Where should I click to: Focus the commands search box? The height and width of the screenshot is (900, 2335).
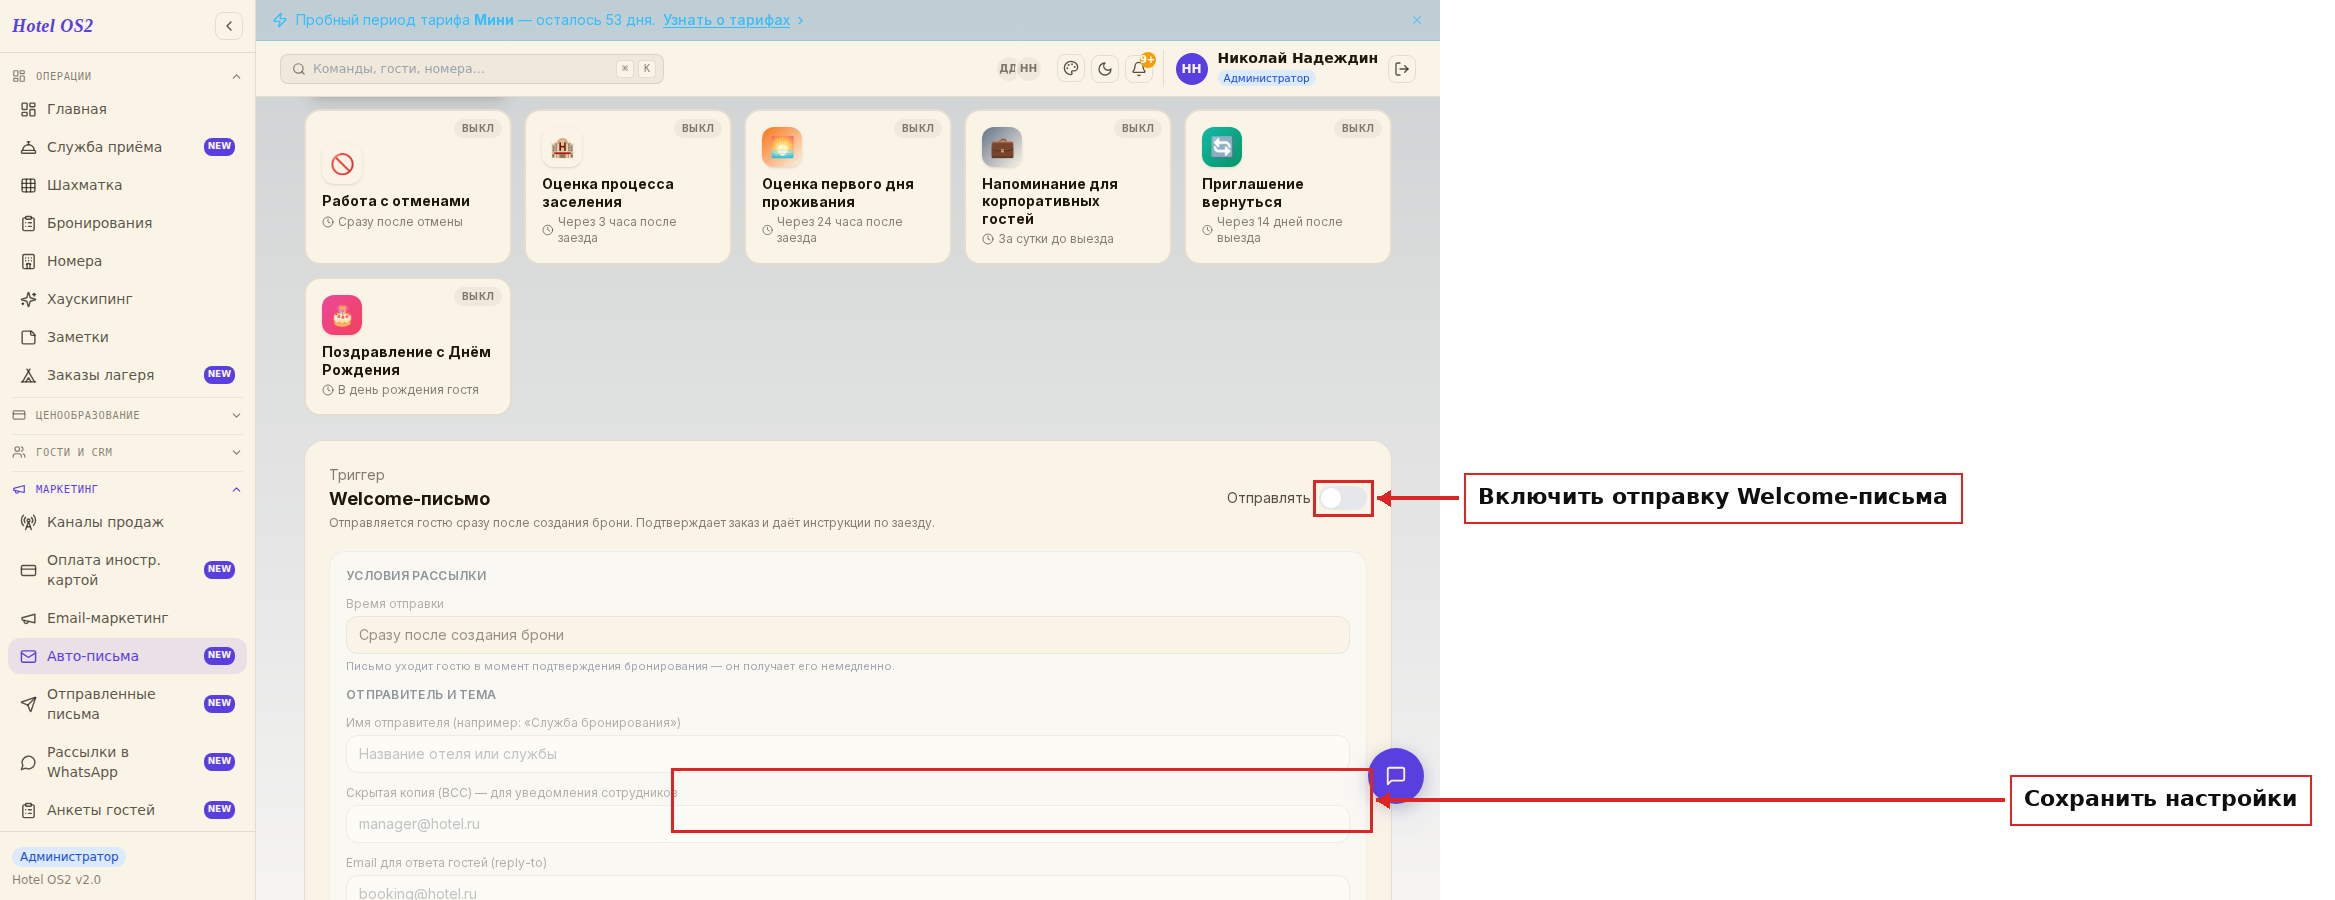[472, 69]
